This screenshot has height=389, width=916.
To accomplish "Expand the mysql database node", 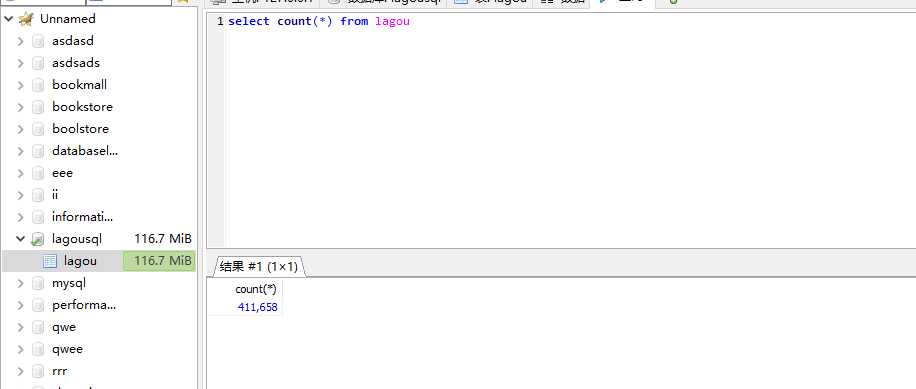I will 20,283.
